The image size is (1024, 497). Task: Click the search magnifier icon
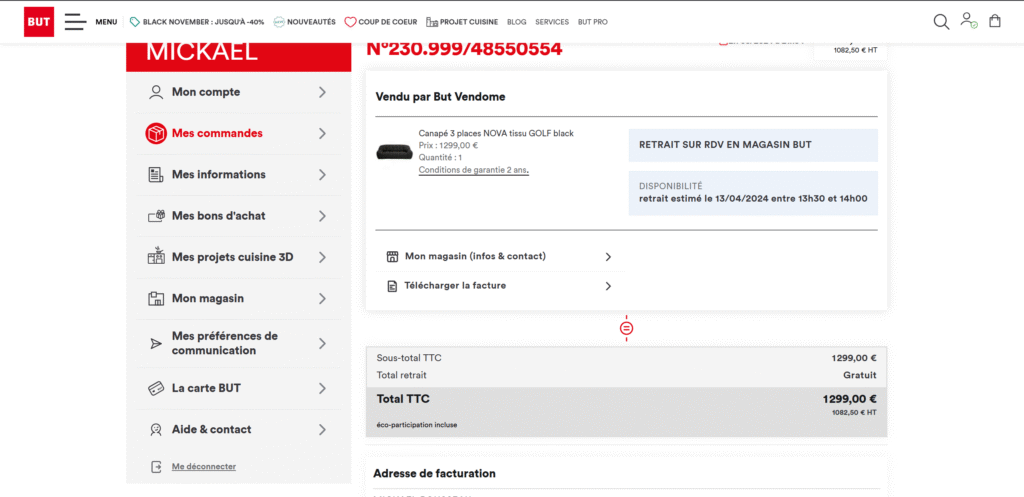click(941, 21)
